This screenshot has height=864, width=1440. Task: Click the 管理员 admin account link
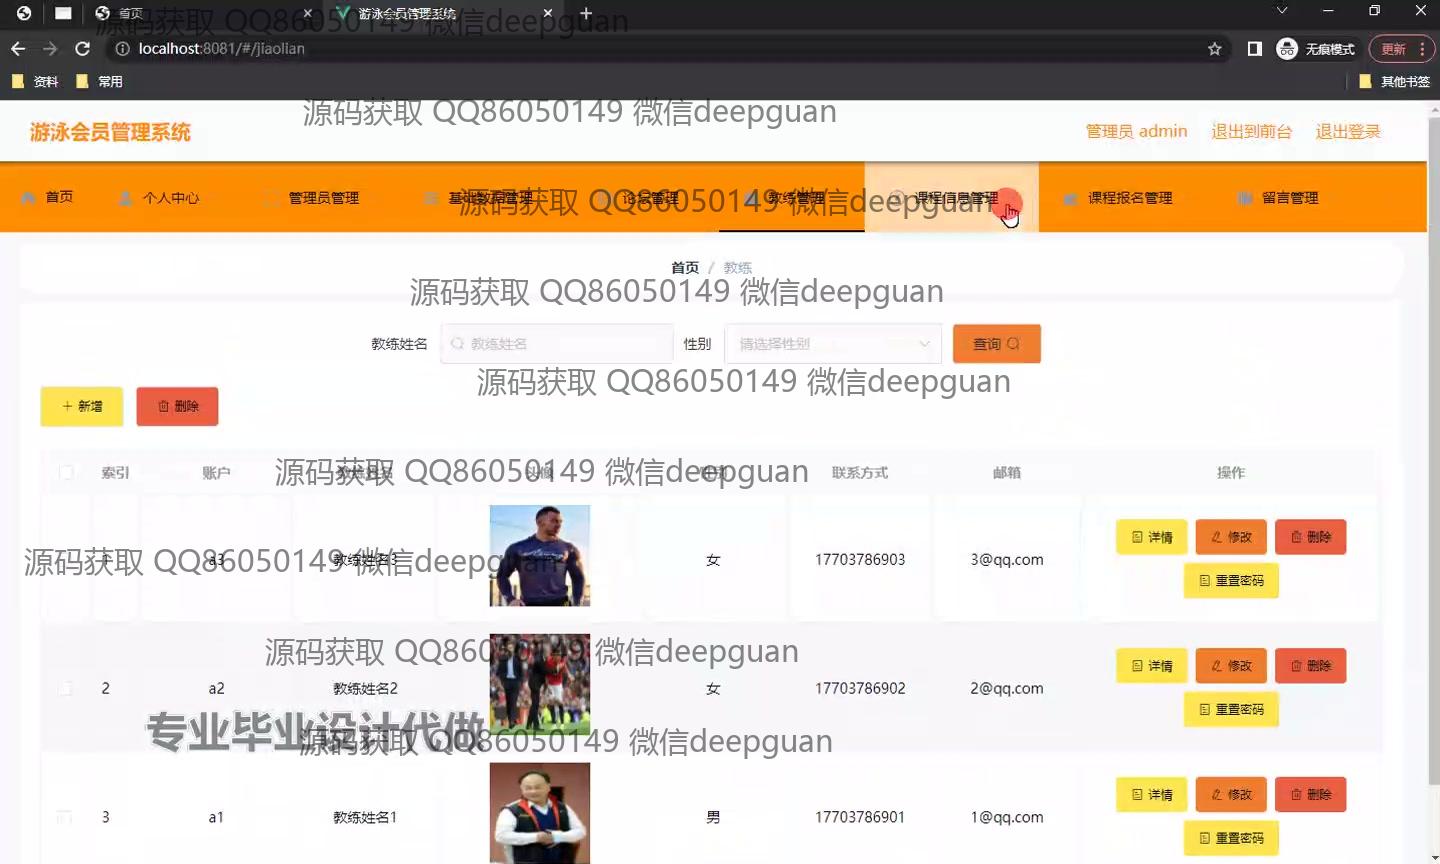[x=1137, y=131]
